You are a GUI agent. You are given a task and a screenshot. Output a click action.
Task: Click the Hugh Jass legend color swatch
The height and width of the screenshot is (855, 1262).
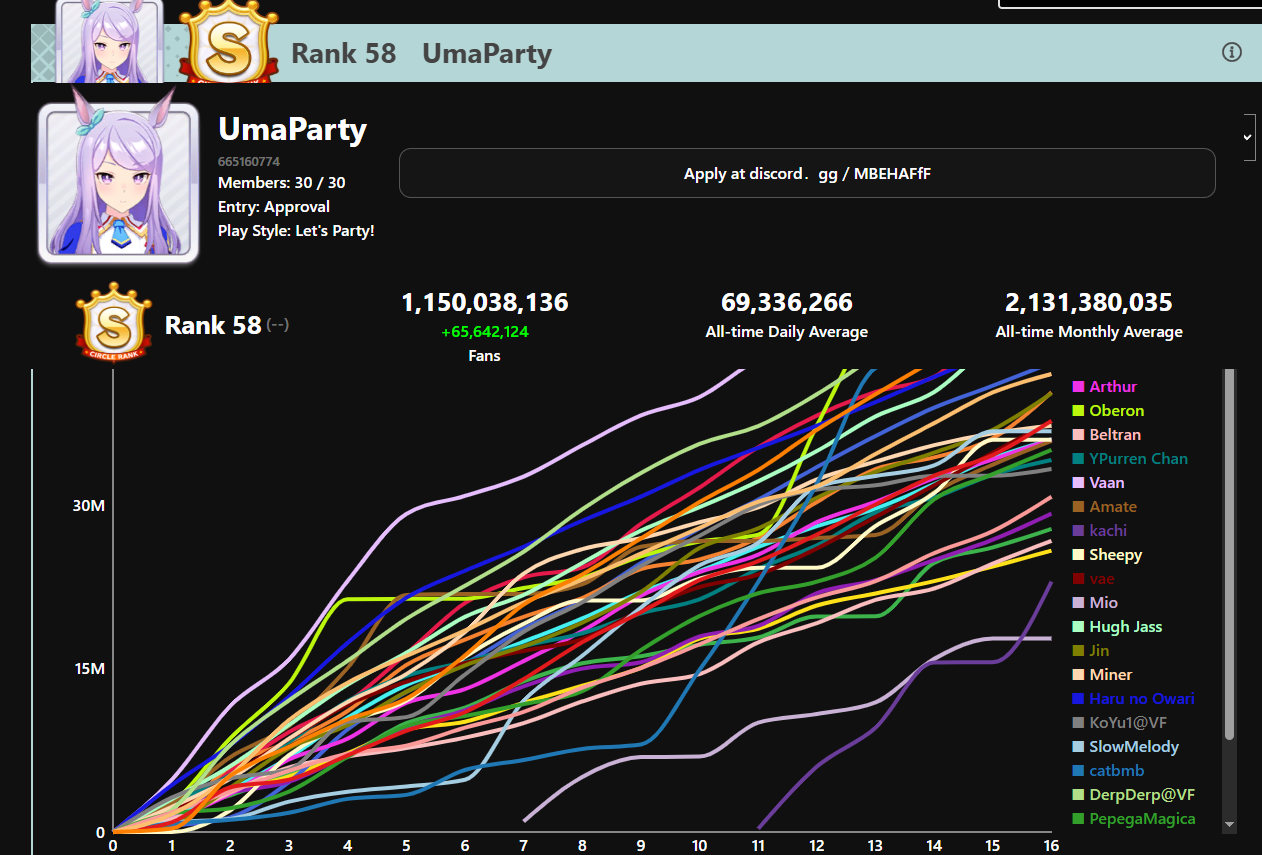click(1078, 627)
